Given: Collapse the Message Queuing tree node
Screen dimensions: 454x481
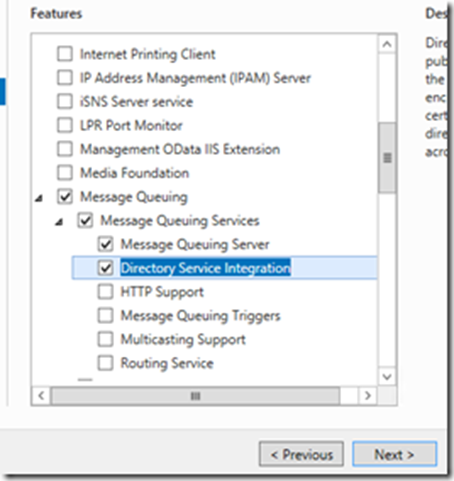Looking at the screenshot, I should (39, 199).
